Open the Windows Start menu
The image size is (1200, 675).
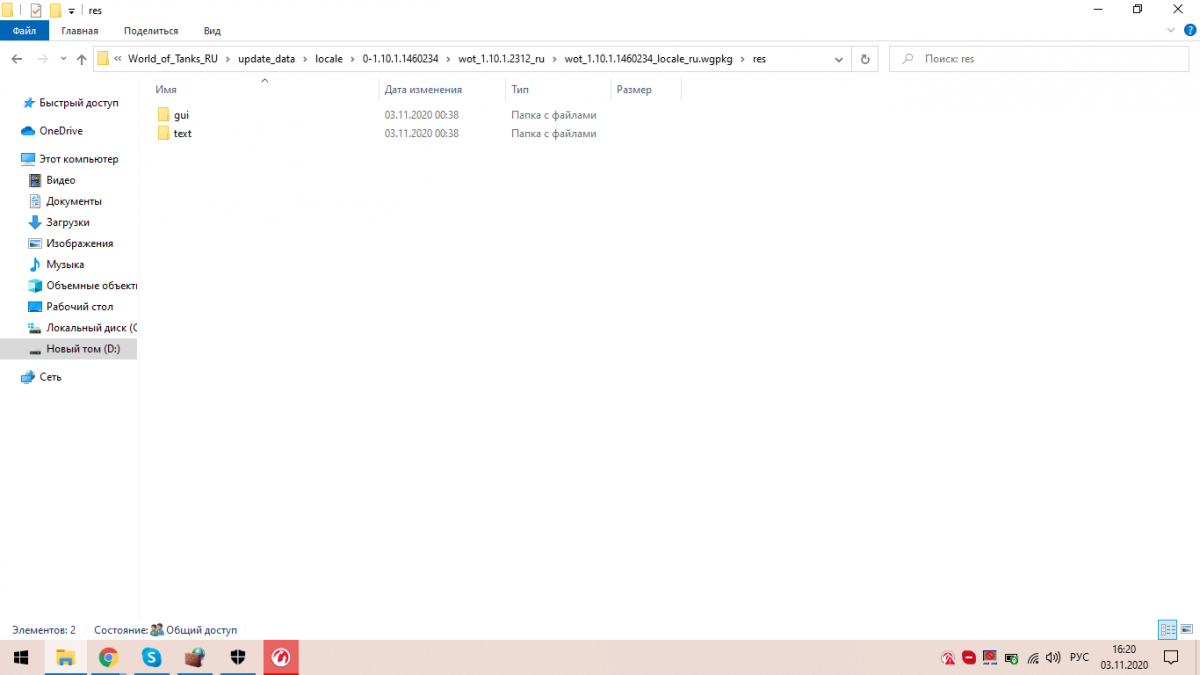click(x=21, y=657)
